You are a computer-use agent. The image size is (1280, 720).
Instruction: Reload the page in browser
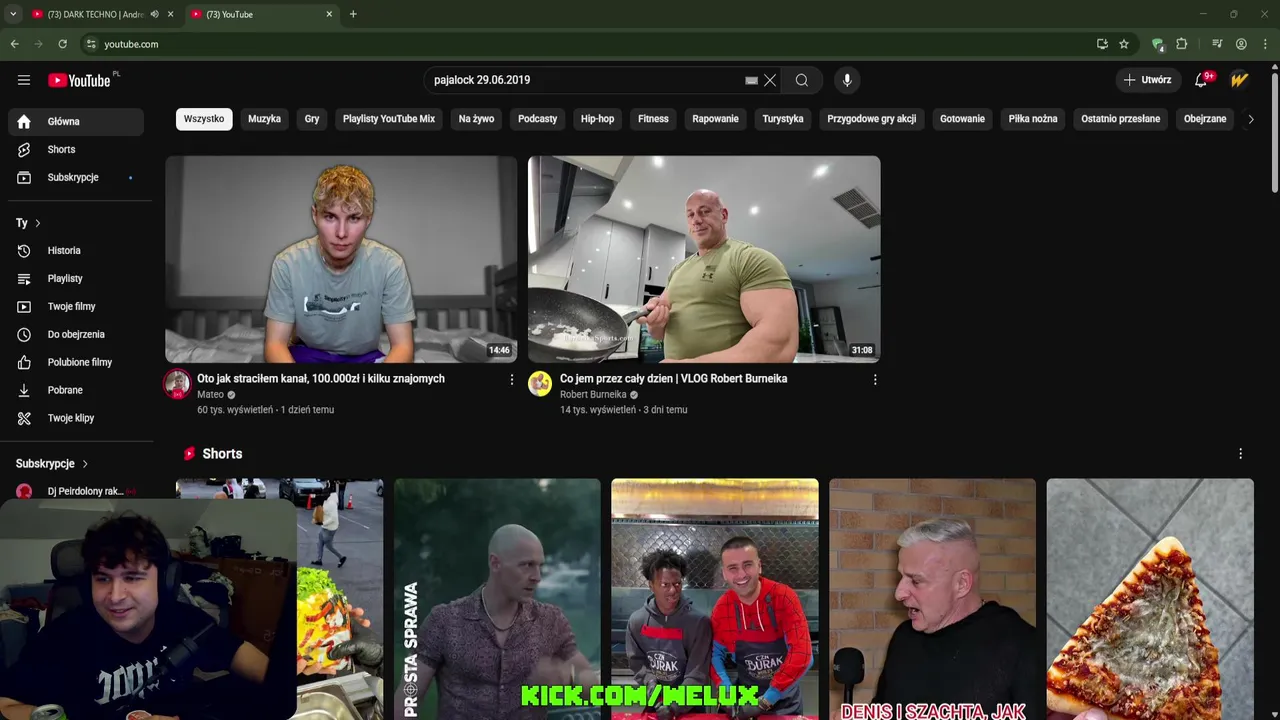(x=62, y=44)
